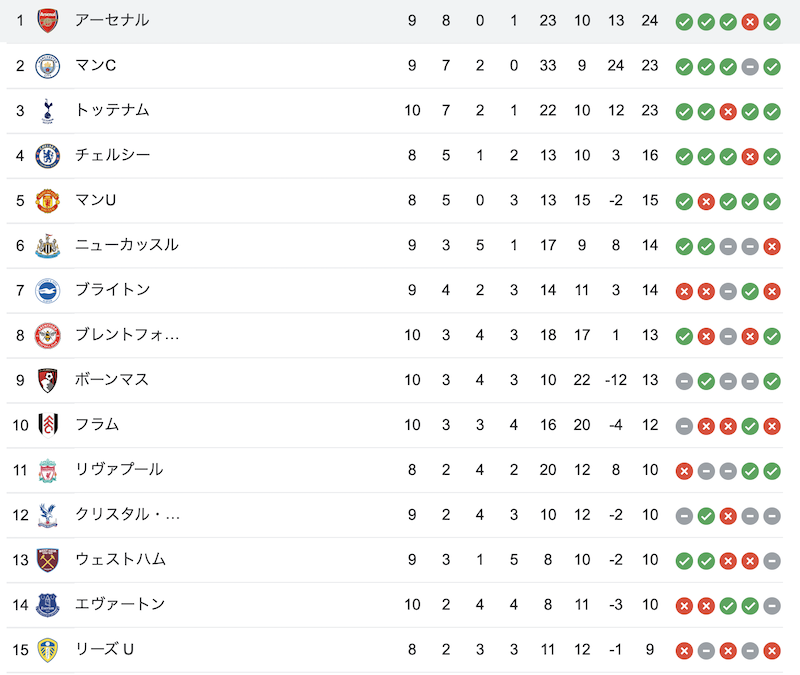The image size is (800, 675).
Task: Open the リヴァプール team link
Action: 119,469
